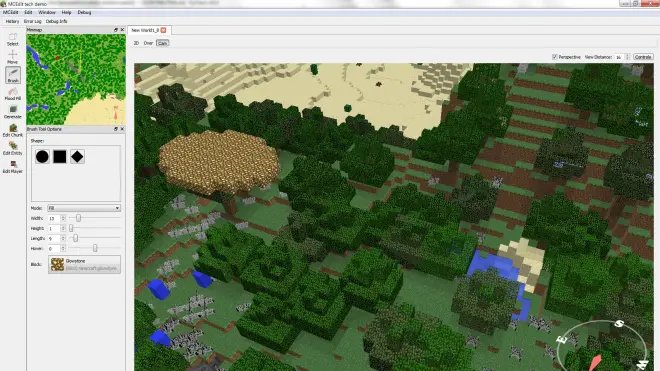Choose the Brush tool
Image resolution: width=660 pixels, height=371 pixels.
(13, 75)
